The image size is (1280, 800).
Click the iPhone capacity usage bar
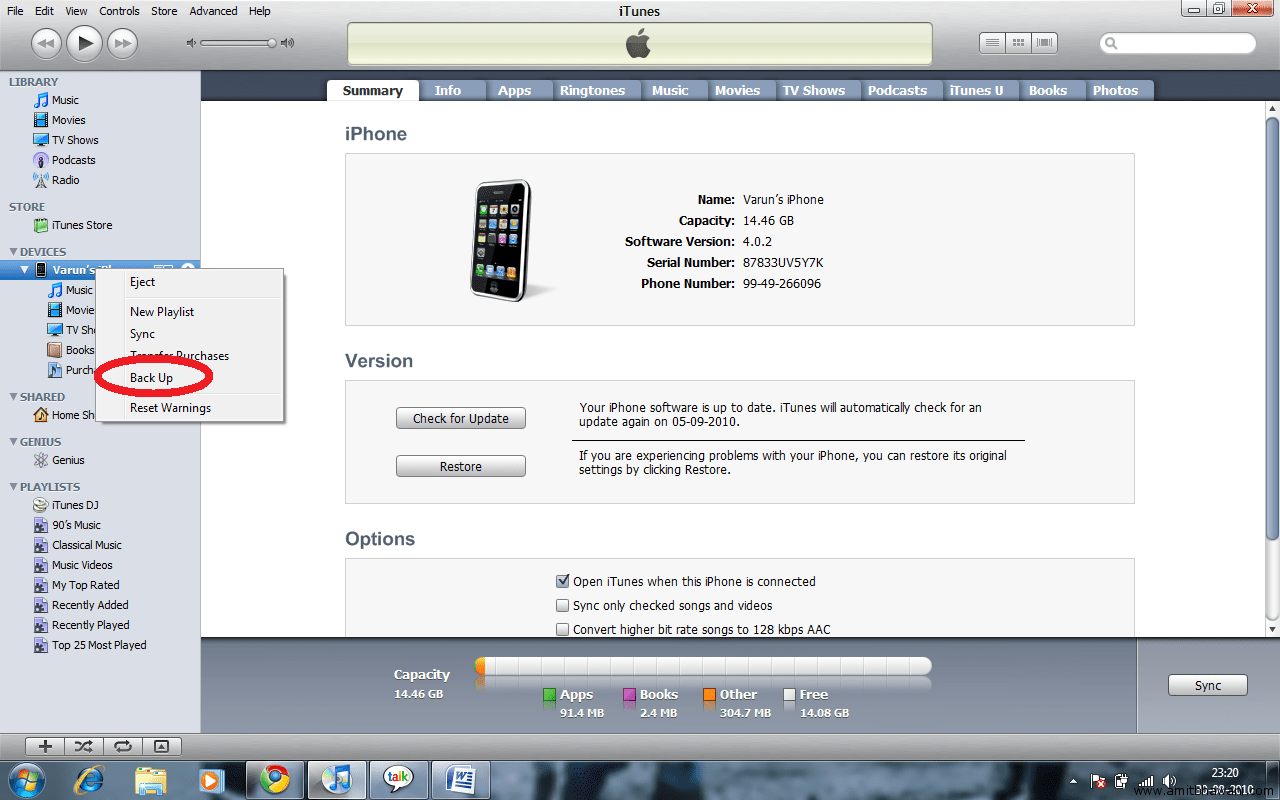click(703, 666)
